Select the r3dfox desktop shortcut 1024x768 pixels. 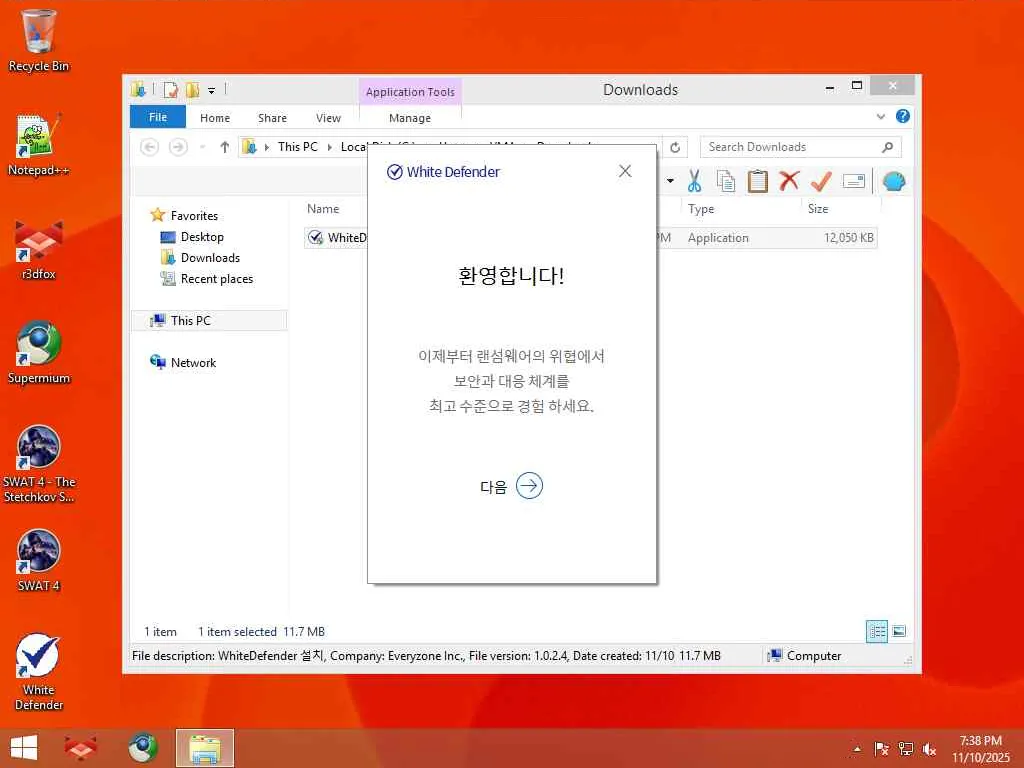39,249
